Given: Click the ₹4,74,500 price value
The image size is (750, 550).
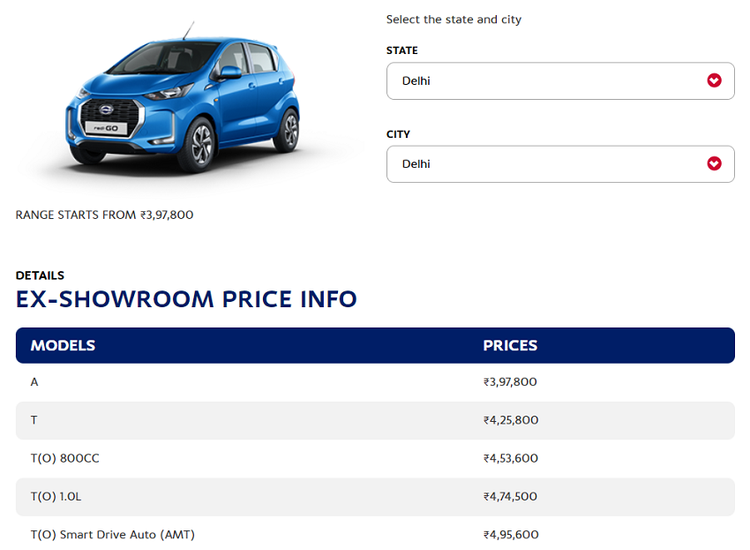Looking at the screenshot, I should 510,496.
